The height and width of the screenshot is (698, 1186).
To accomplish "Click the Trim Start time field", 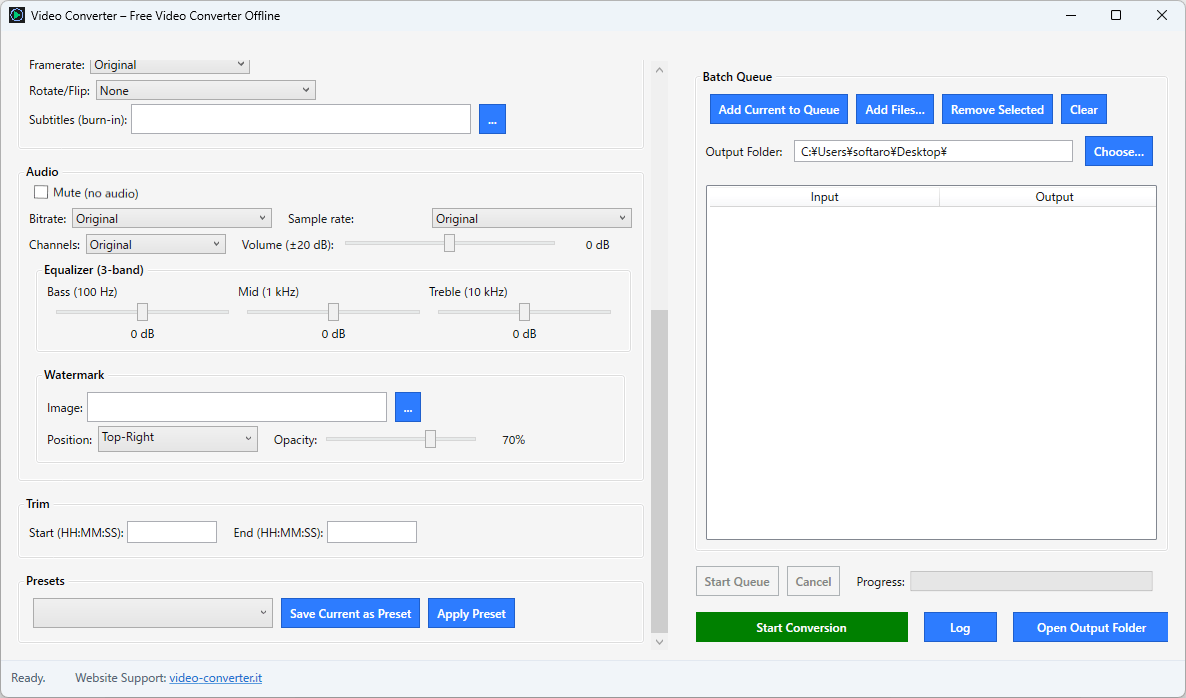I will 172,532.
